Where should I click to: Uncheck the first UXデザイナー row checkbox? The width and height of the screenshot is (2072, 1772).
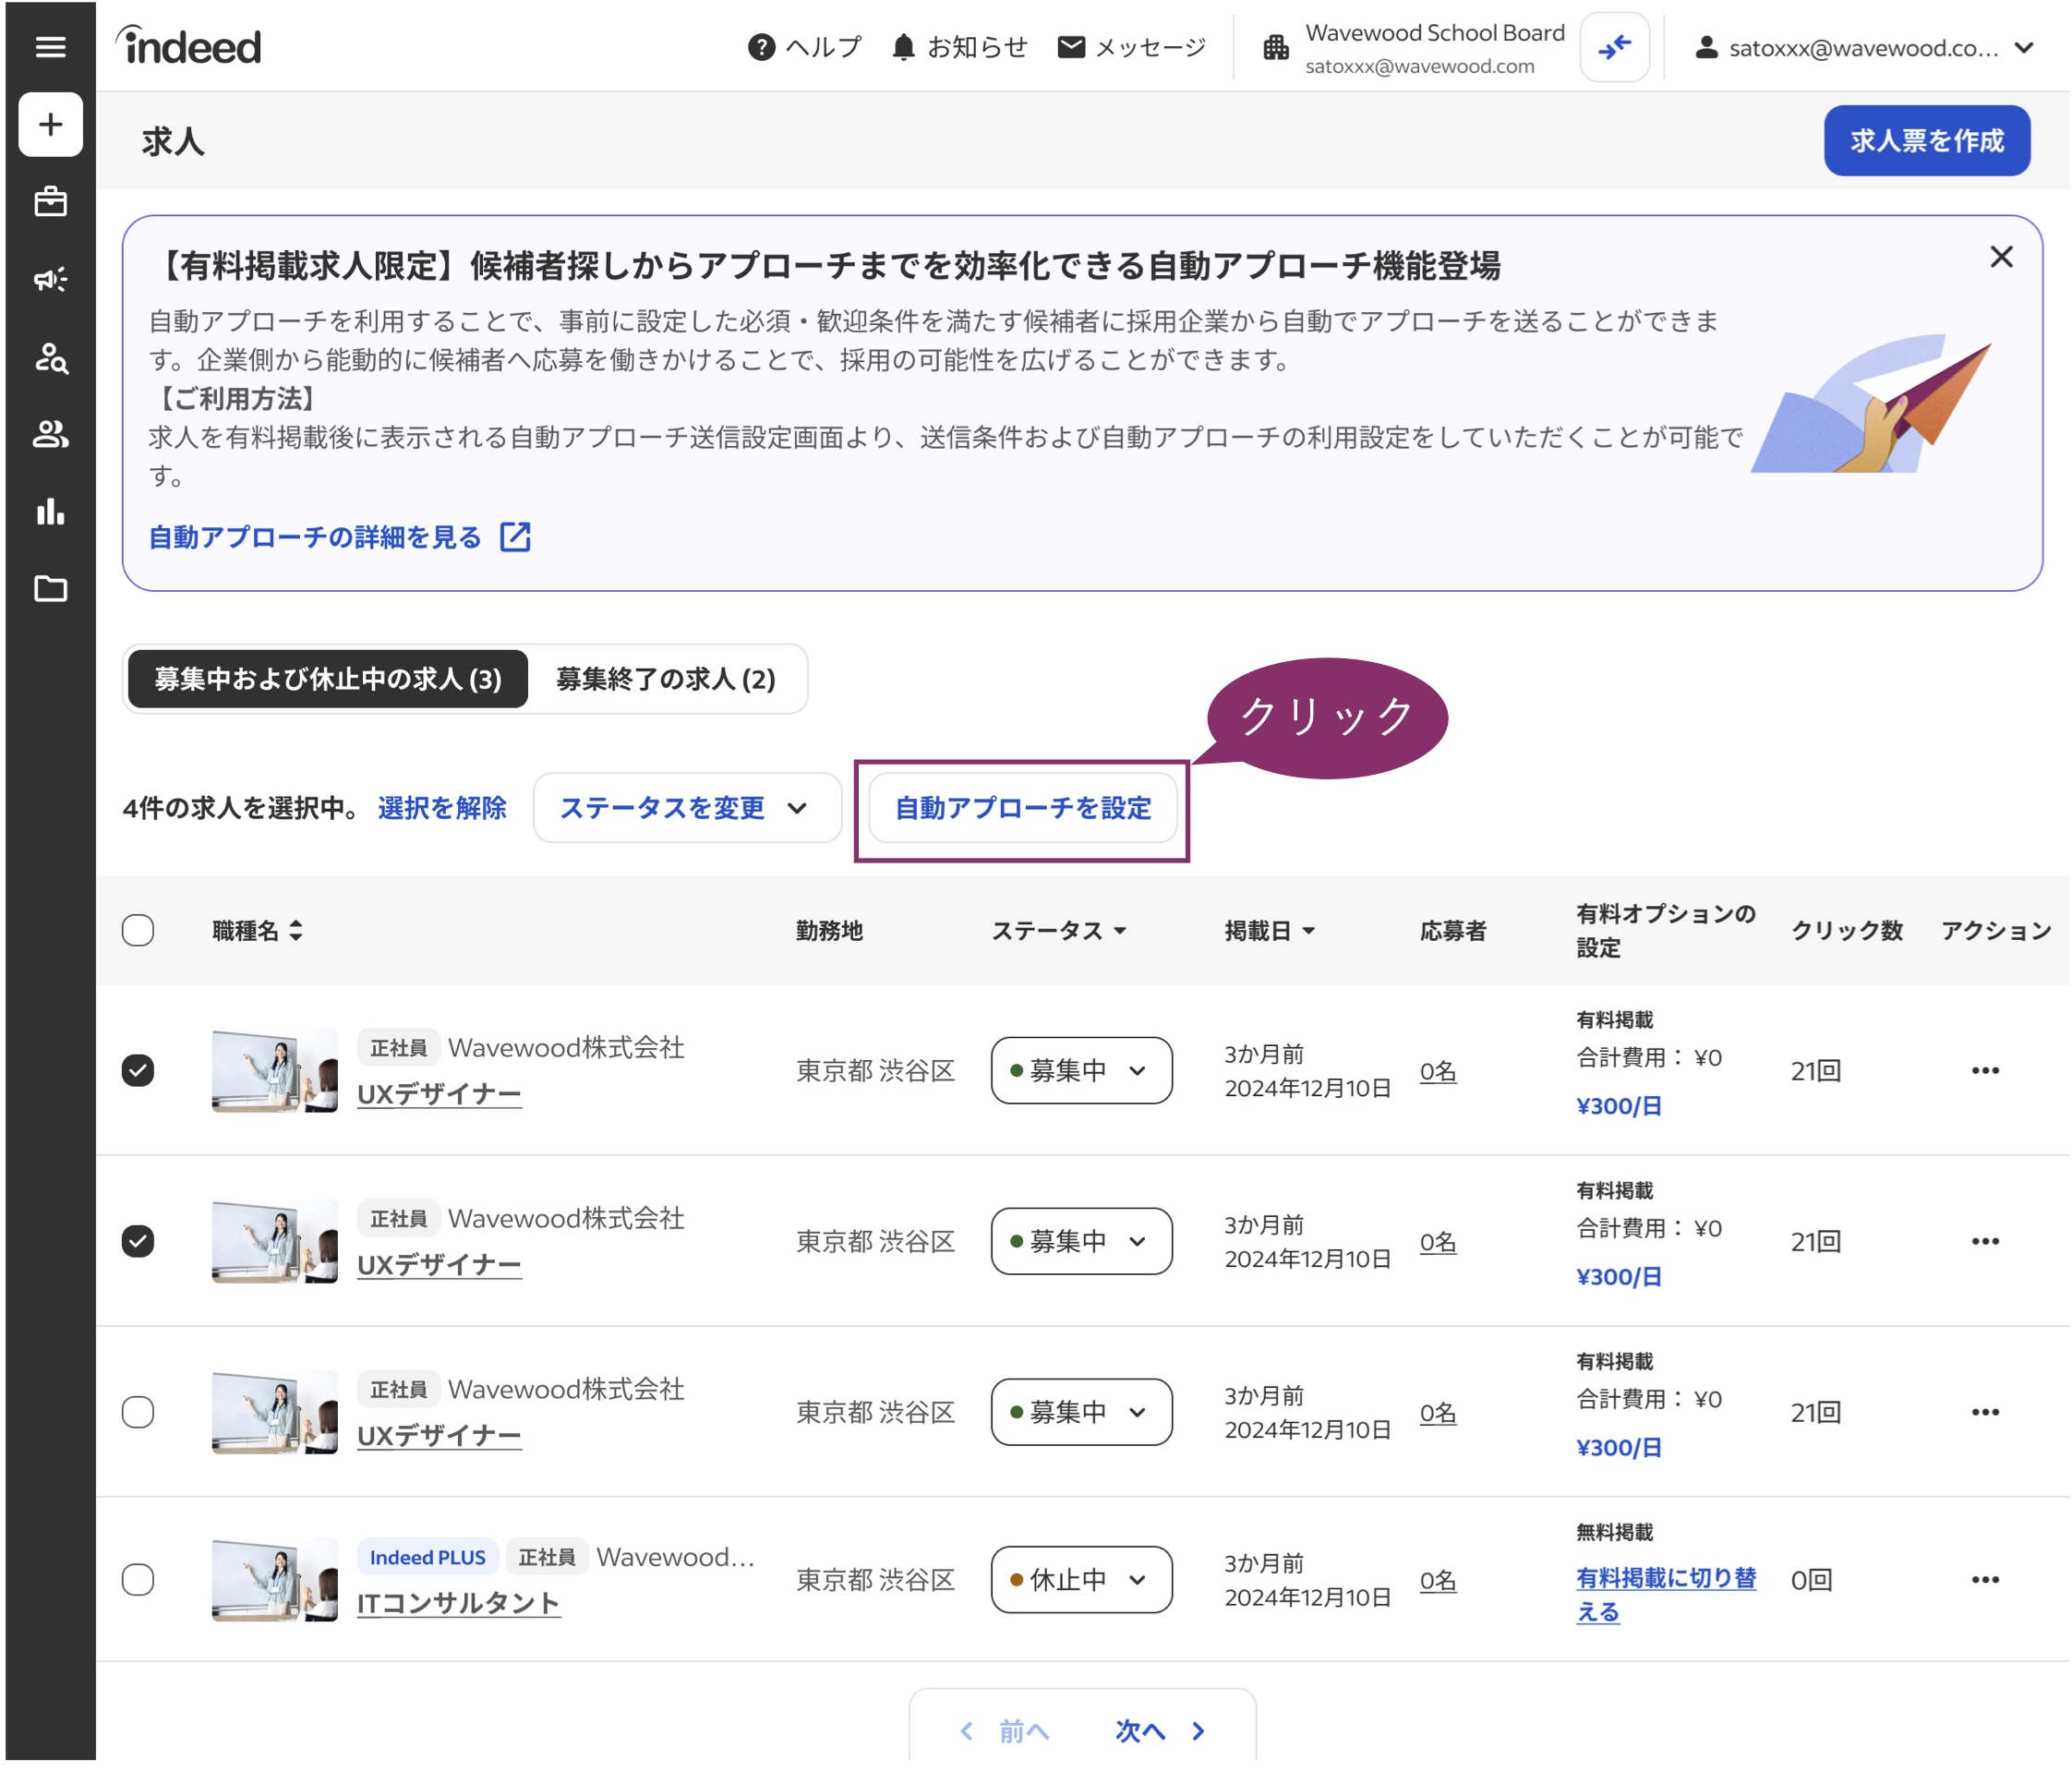click(x=139, y=1070)
